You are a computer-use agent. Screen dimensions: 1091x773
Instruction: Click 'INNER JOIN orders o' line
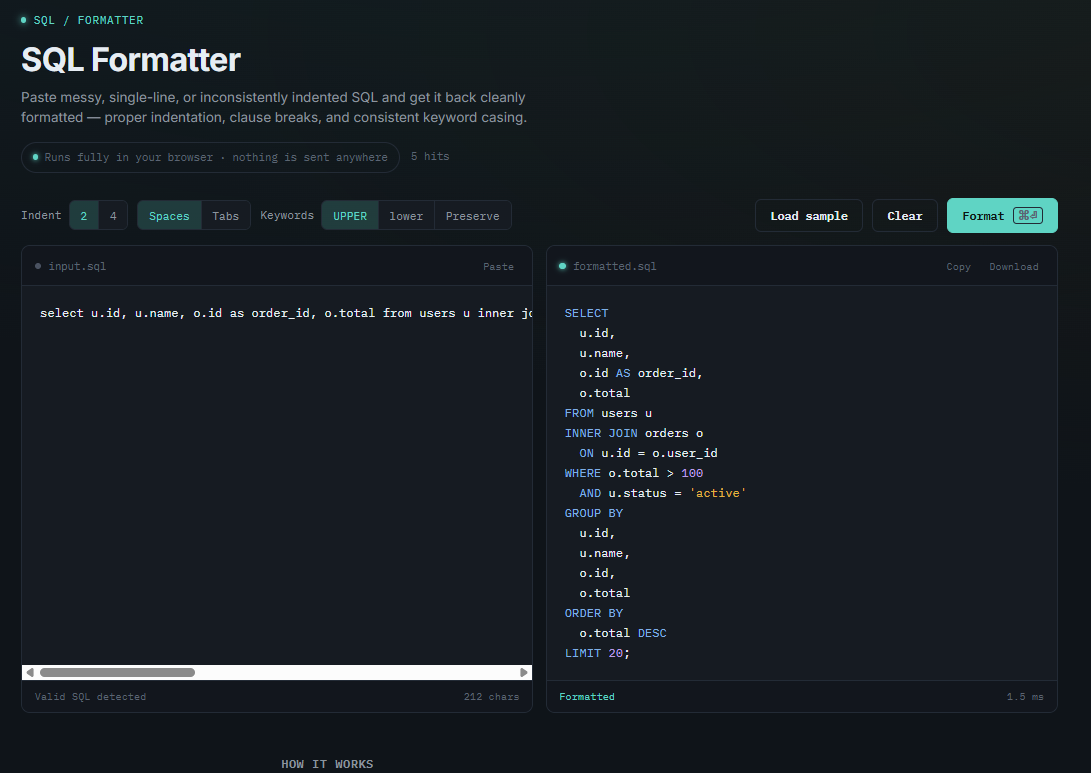[634, 433]
